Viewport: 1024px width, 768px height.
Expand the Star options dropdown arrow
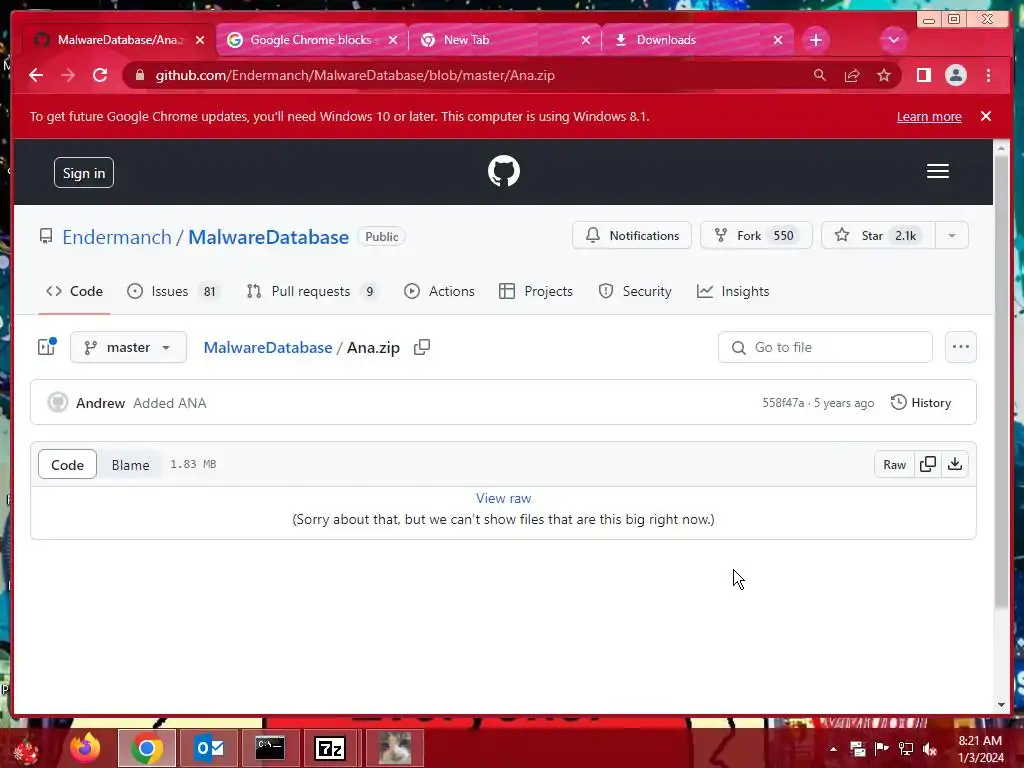tap(952, 236)
